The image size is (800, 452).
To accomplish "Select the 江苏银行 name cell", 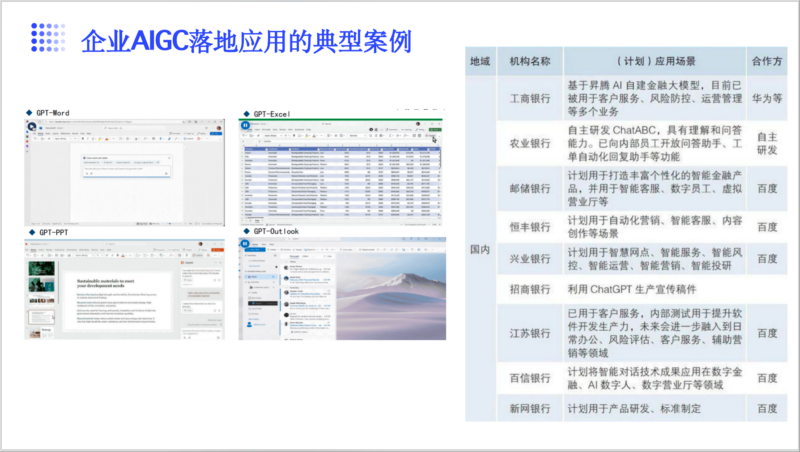I will coord(530,333).
